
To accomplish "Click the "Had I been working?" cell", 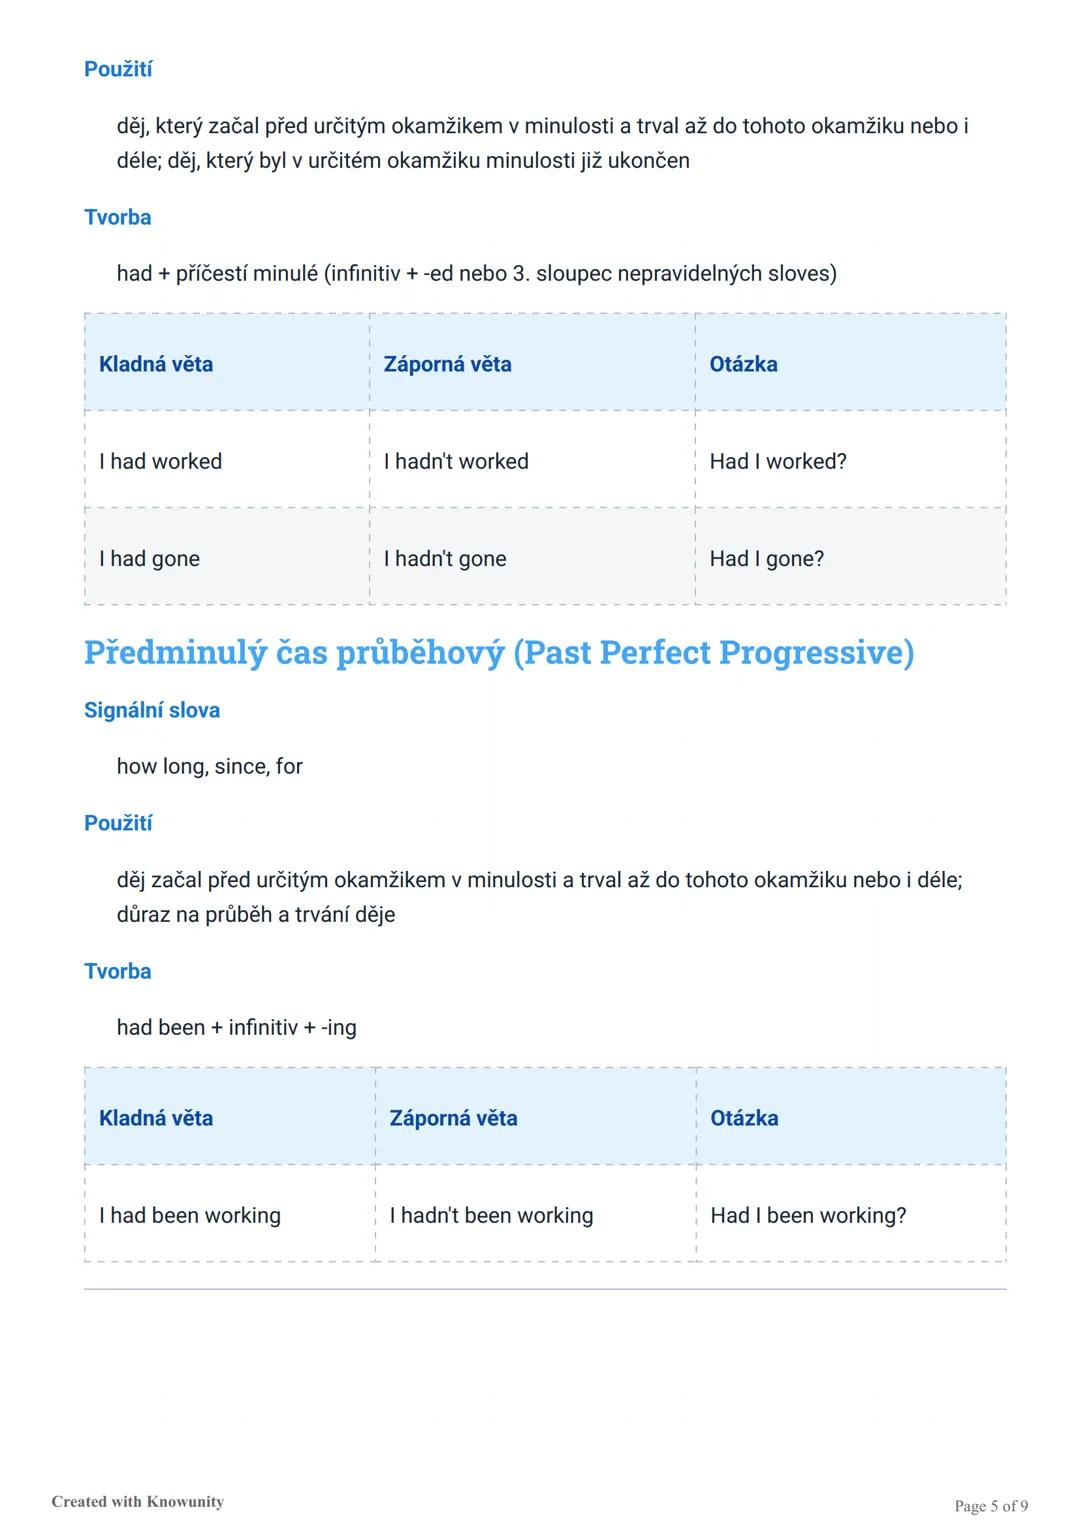I will point(808,1215).
